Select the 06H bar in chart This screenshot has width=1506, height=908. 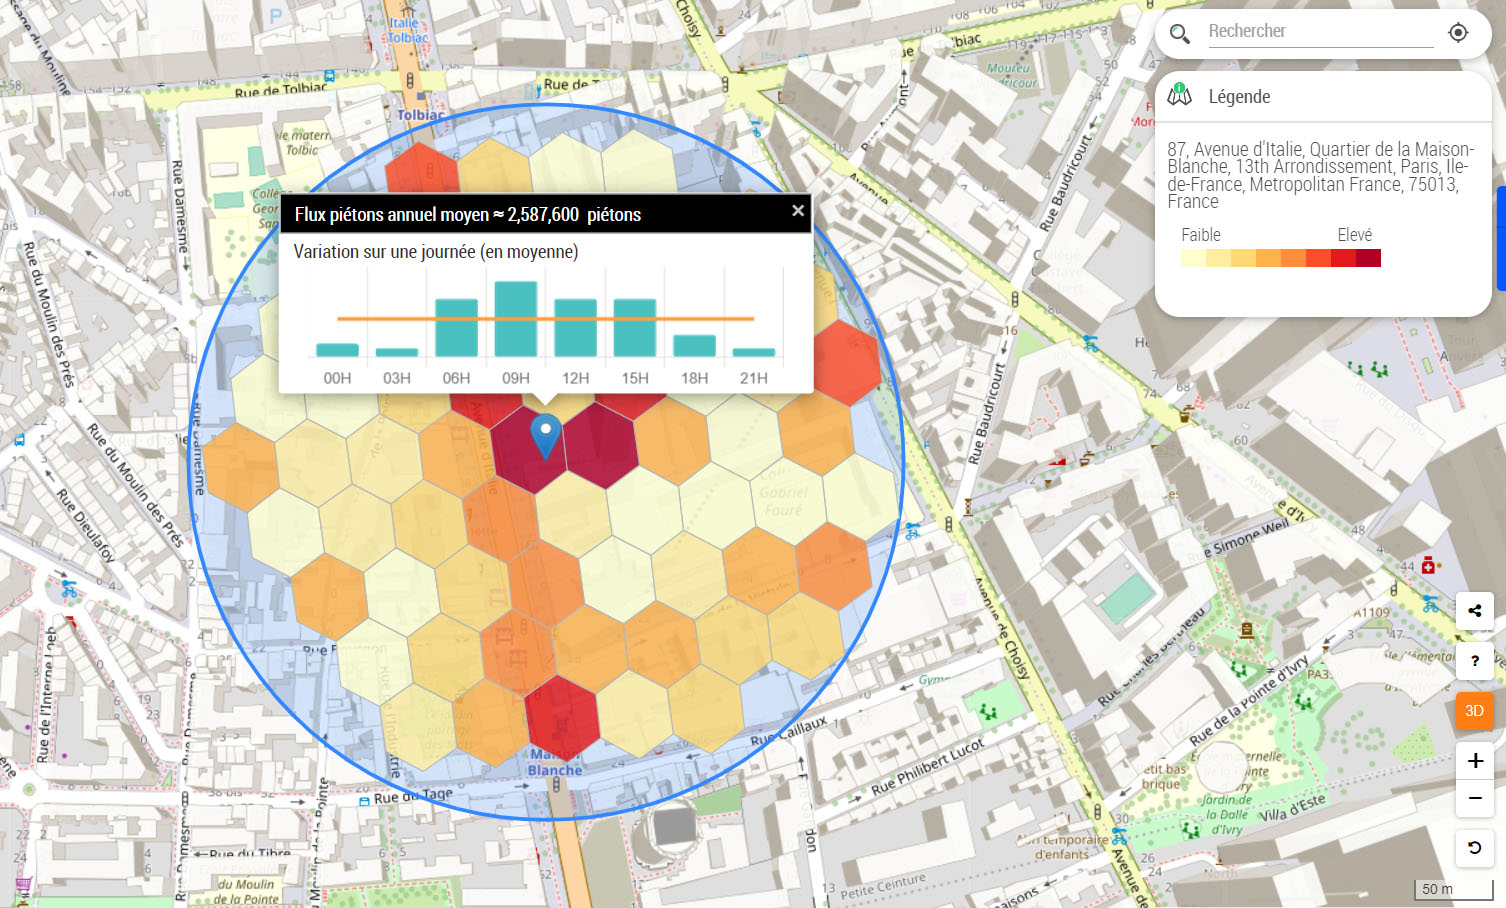pos(456,328)
